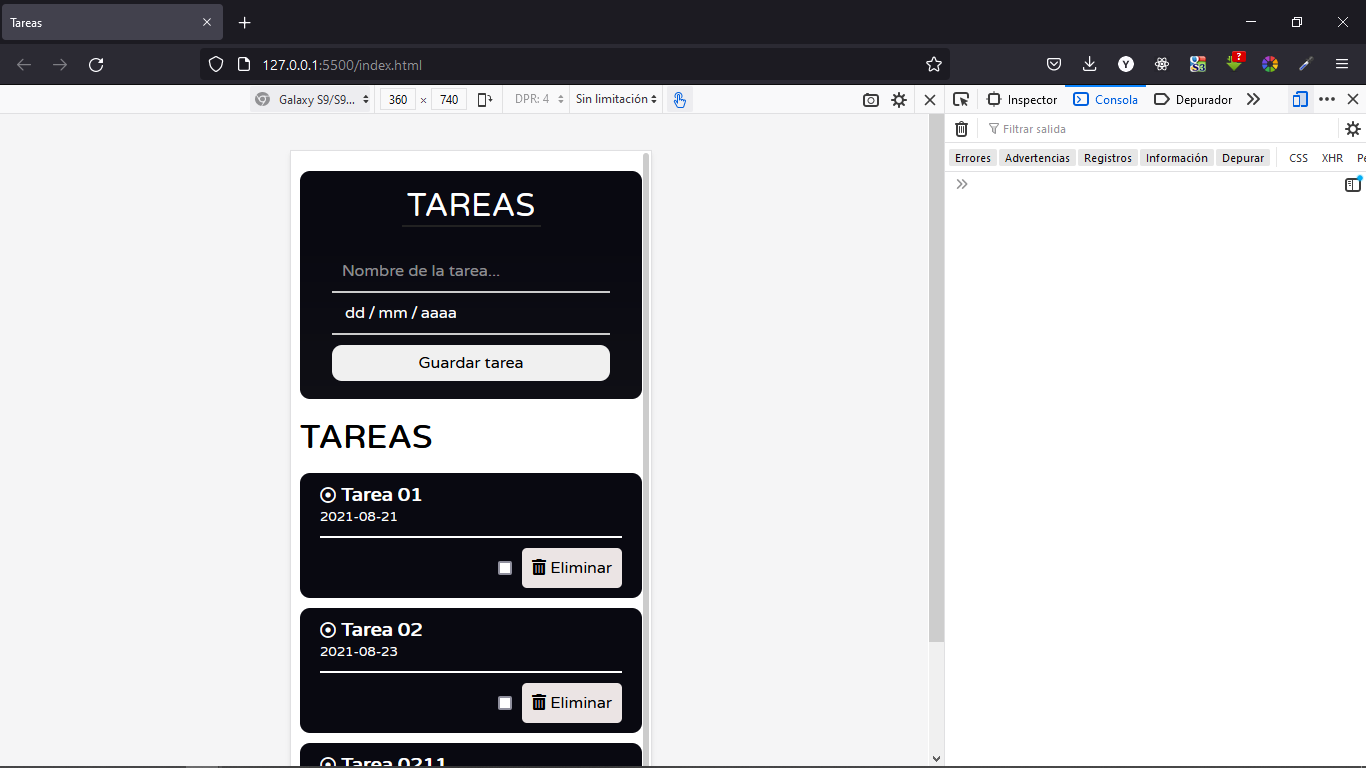This screenshot has height=768, width=1366.
Task: Show more devtools tabs with chevrons
Action: click(1253, 99)
